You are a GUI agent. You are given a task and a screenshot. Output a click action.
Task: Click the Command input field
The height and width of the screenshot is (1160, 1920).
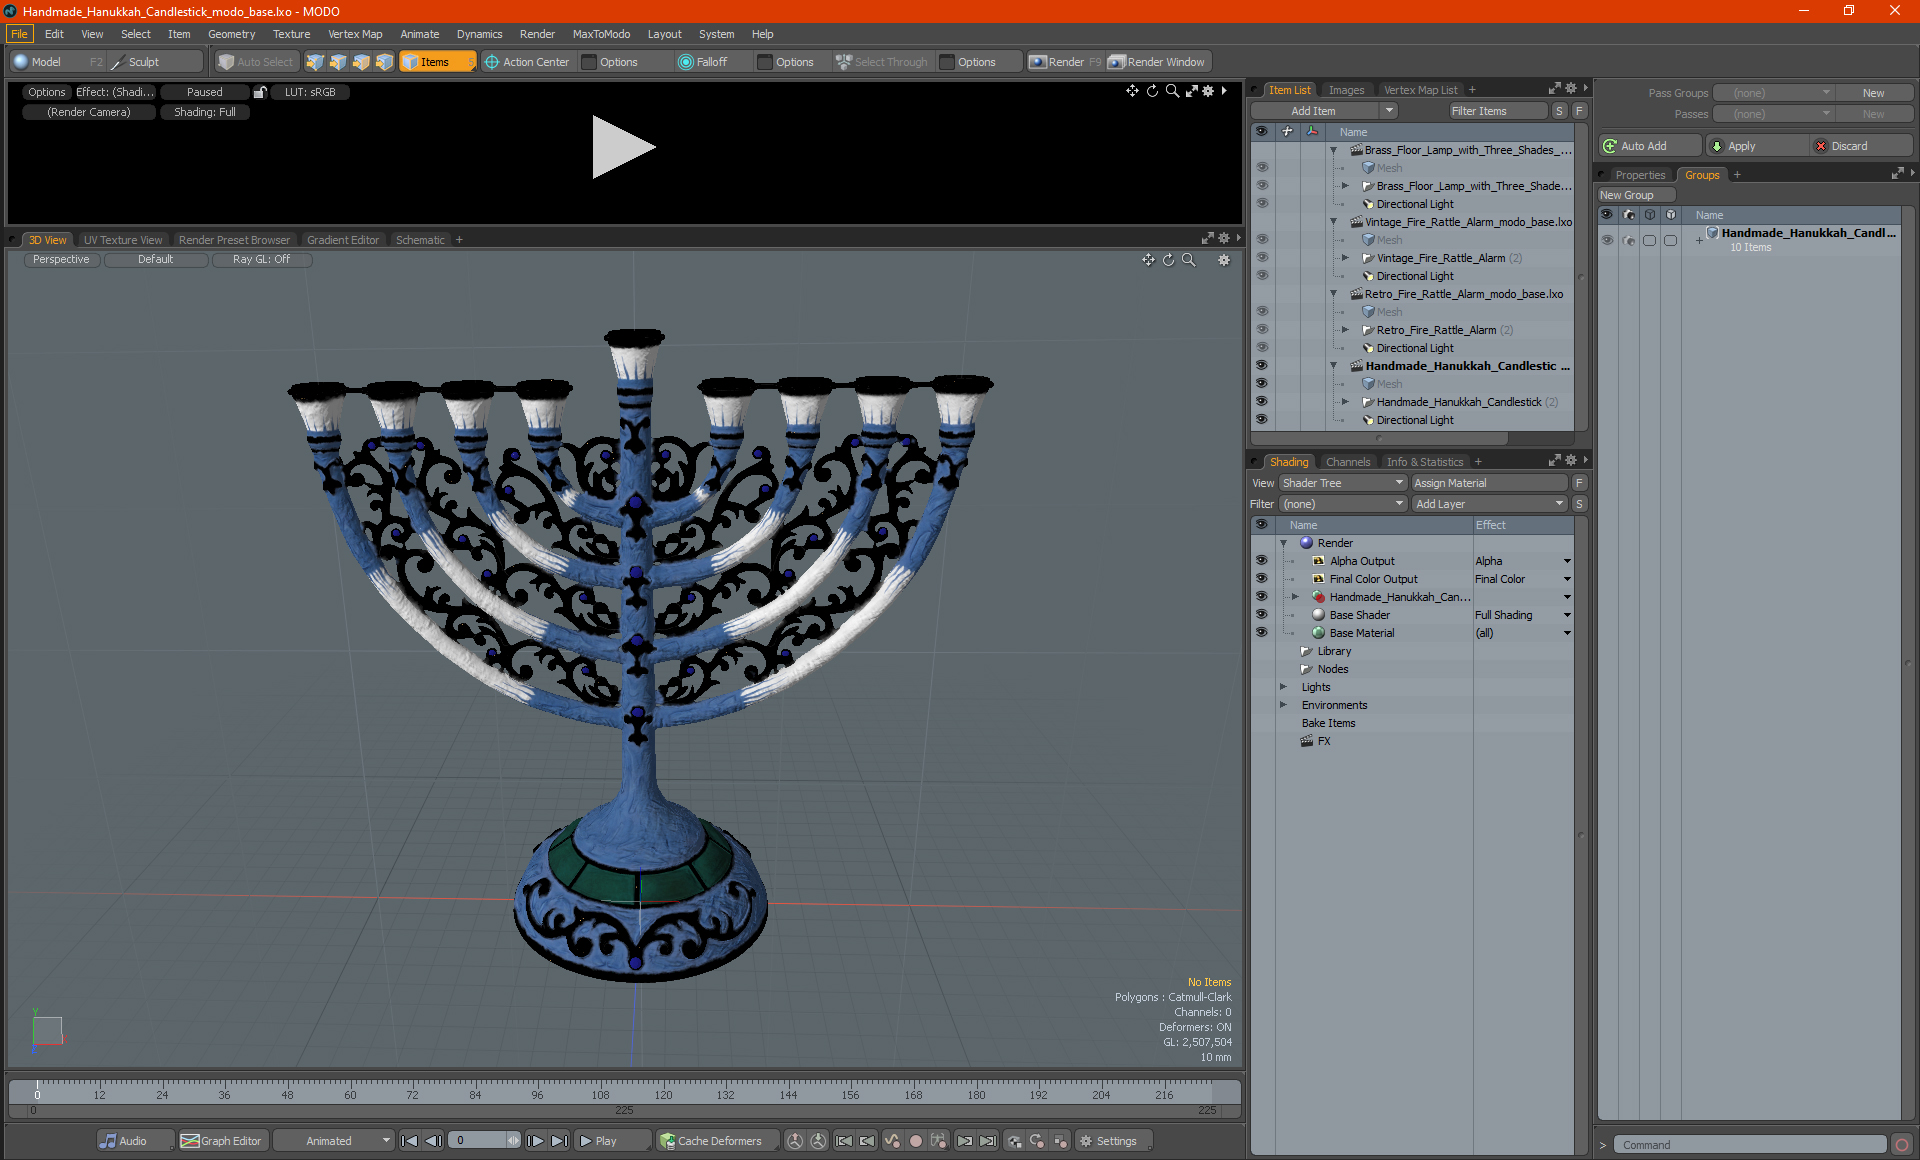1752,1145
